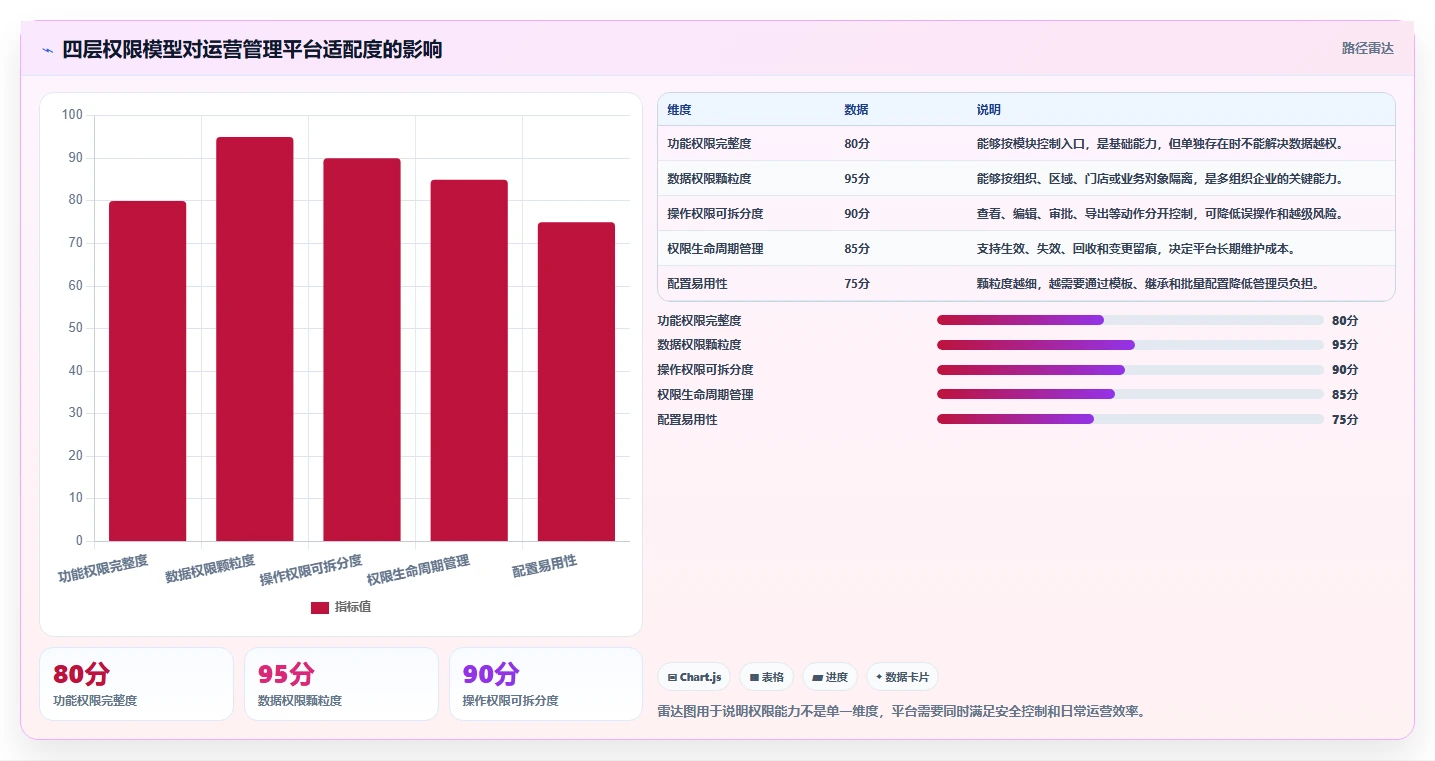
Task: Click the icon in the 表格 chip
Action: pos(754,677)
